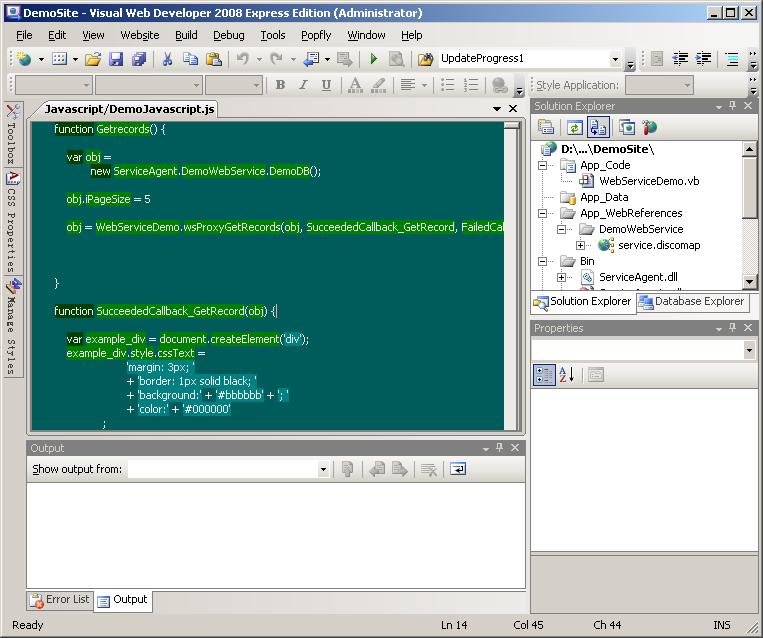Image resolution: width=763 pixels, height=638 pixels.
Task: Select WebServiceDemo.vb in Solution Explorer
Action: (649, 181)
